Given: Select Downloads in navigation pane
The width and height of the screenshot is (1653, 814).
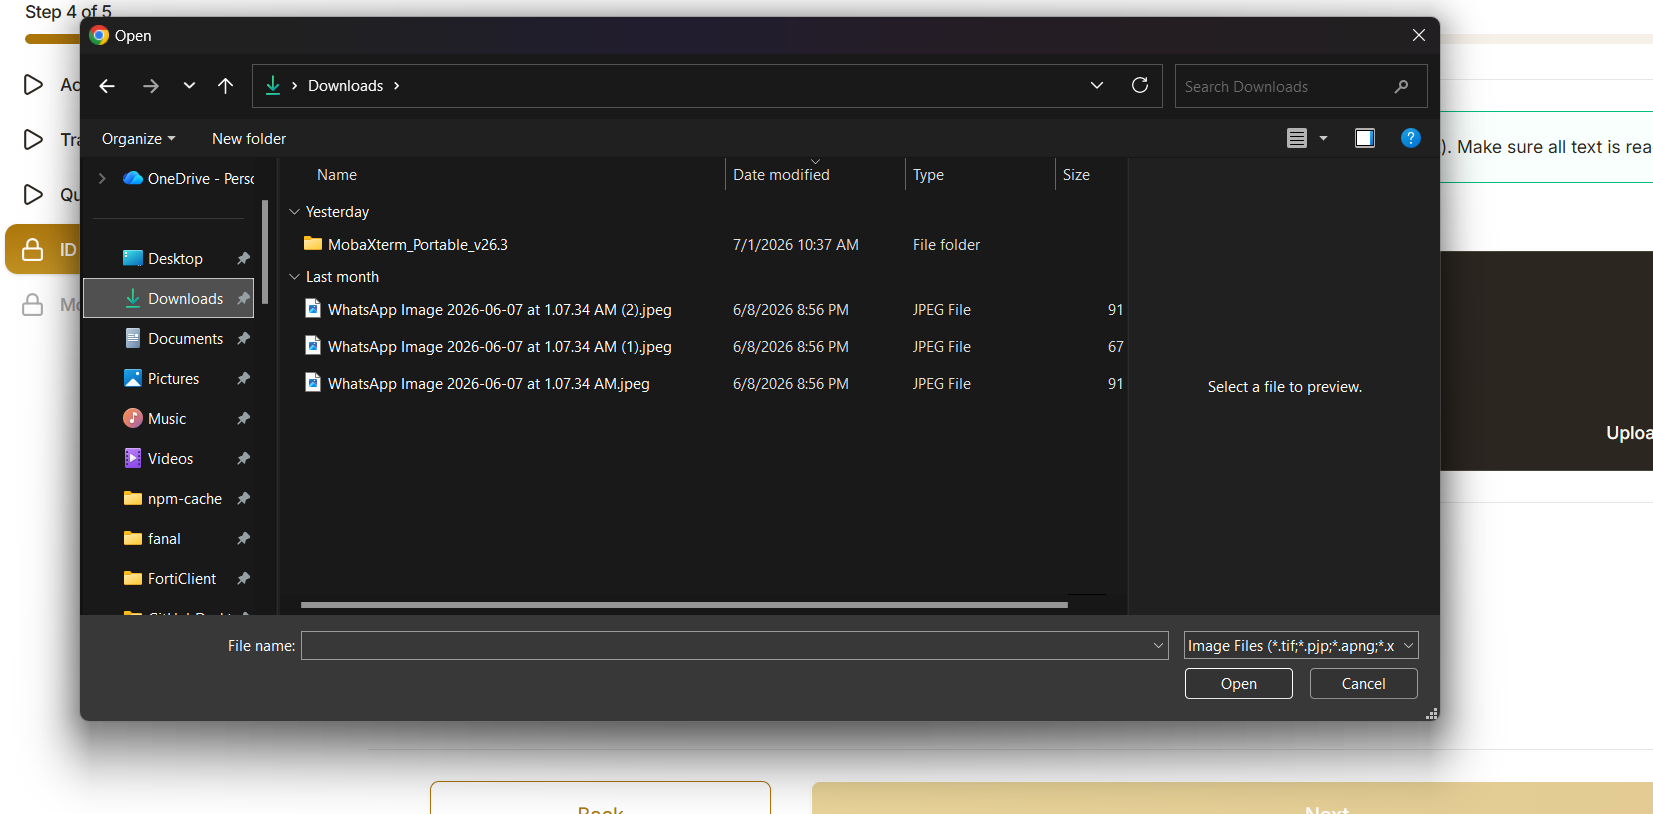Looking at the screenshot, I should click(168, 298).
